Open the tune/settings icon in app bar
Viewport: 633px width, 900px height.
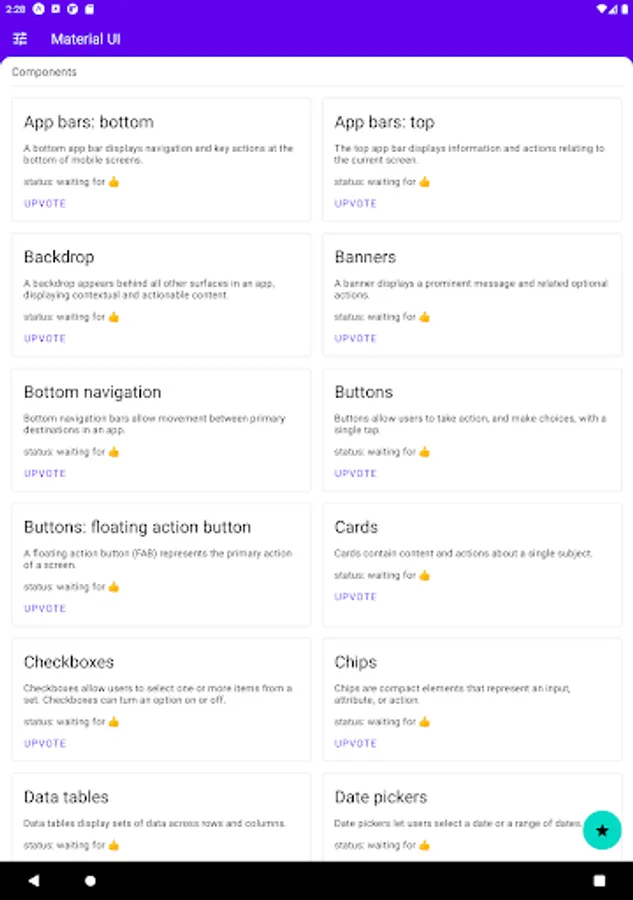pos(20,39)
